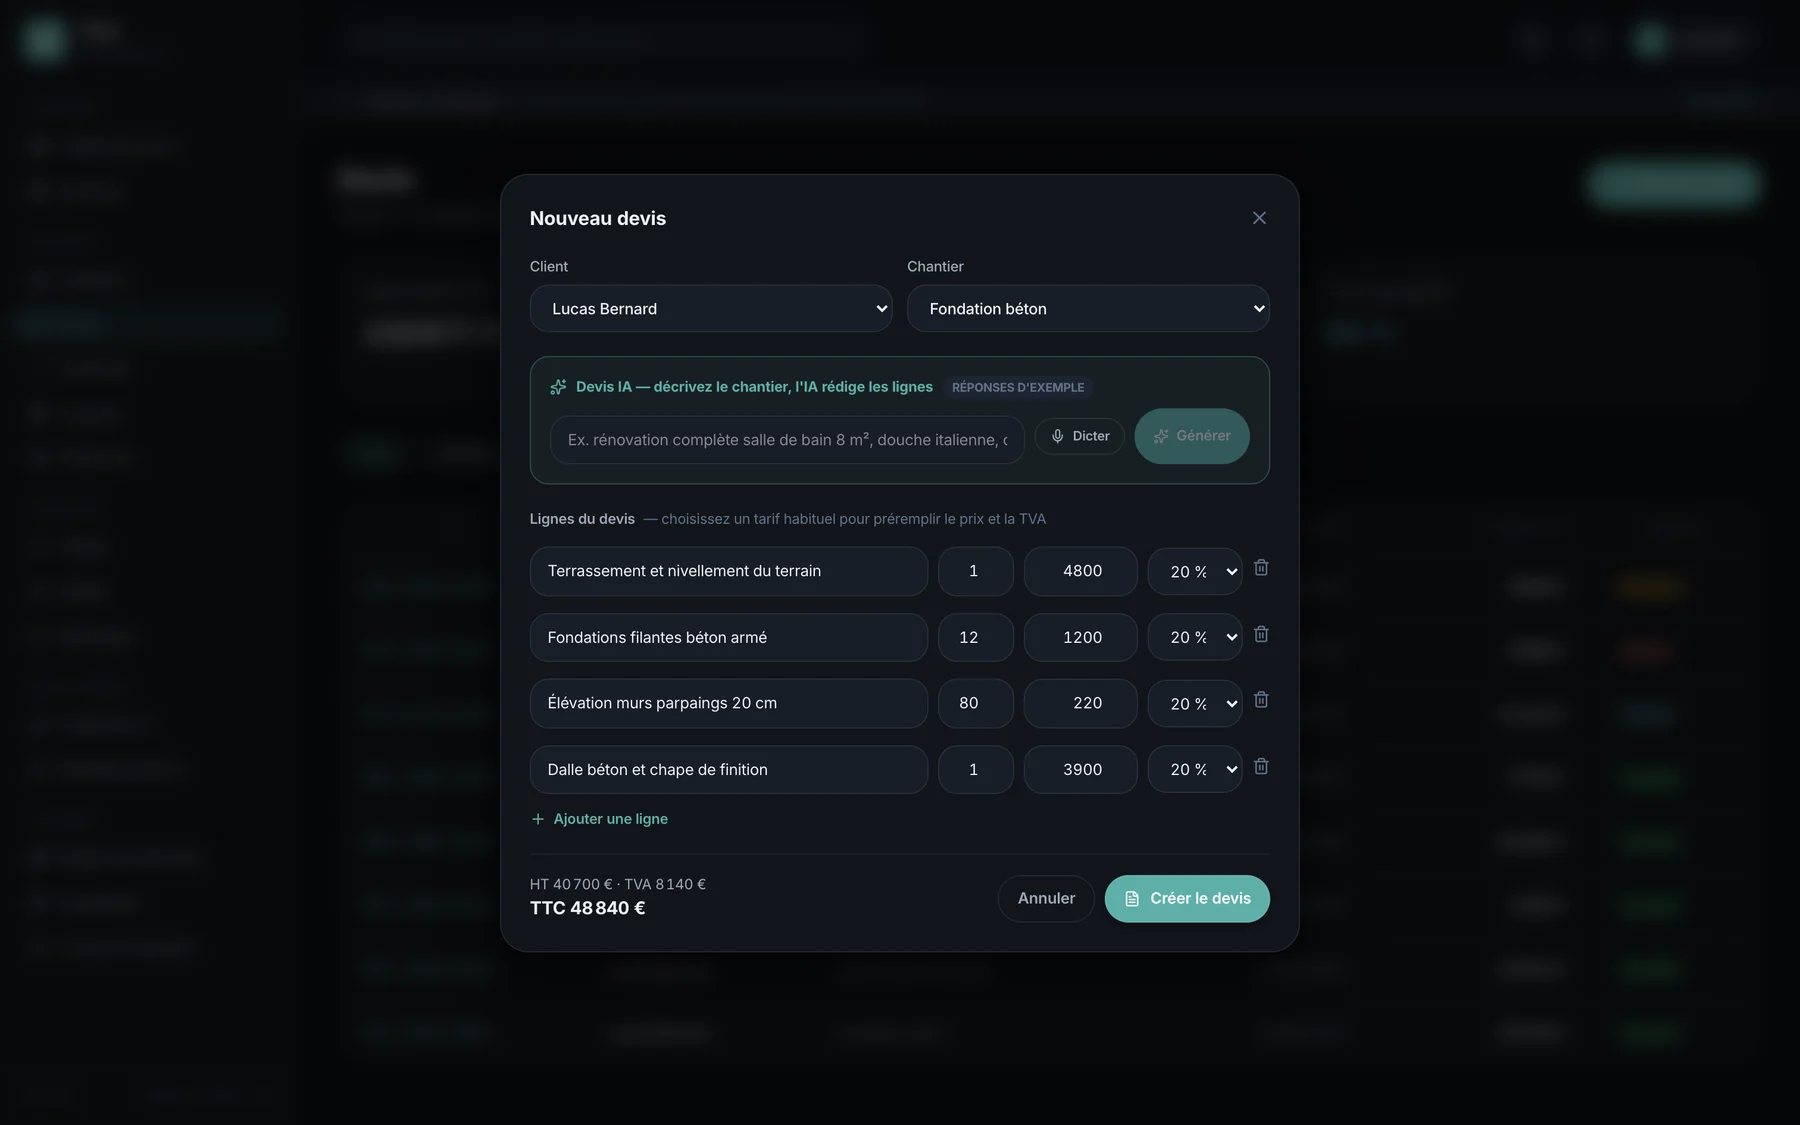Click the Générer button
1800x1125 pixels.
point(1192,436)
